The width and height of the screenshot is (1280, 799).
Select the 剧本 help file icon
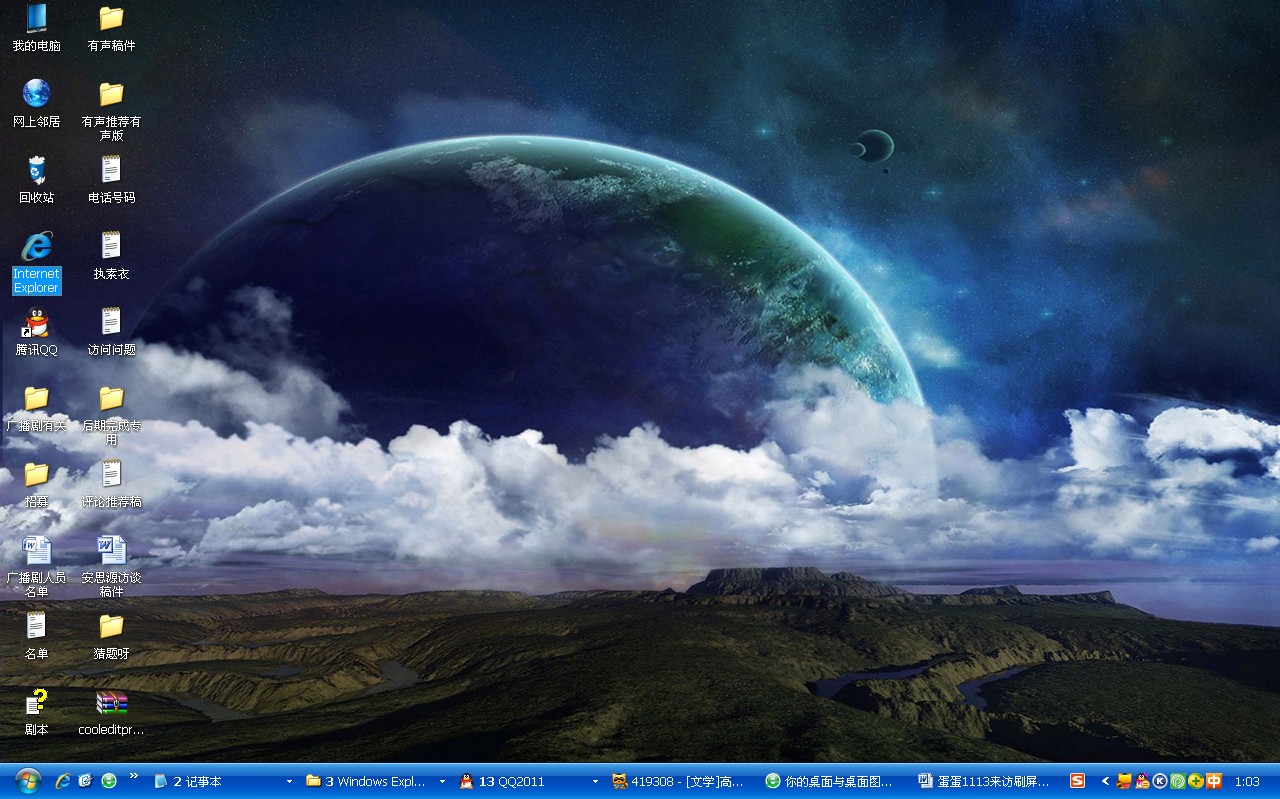tap(37, 711)
